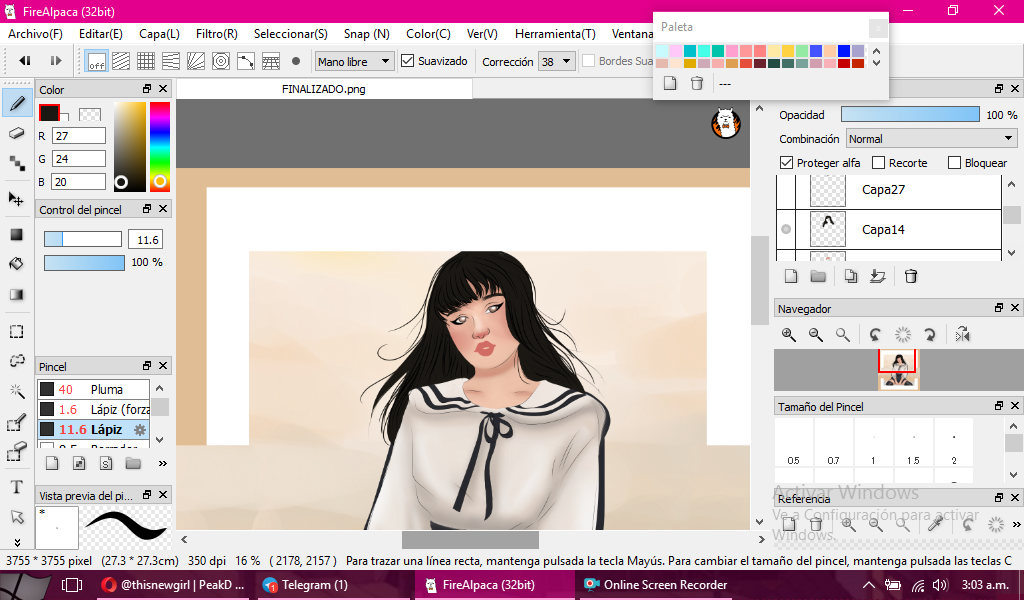Click the brush size 11.6 input field

tap(146, 240)
